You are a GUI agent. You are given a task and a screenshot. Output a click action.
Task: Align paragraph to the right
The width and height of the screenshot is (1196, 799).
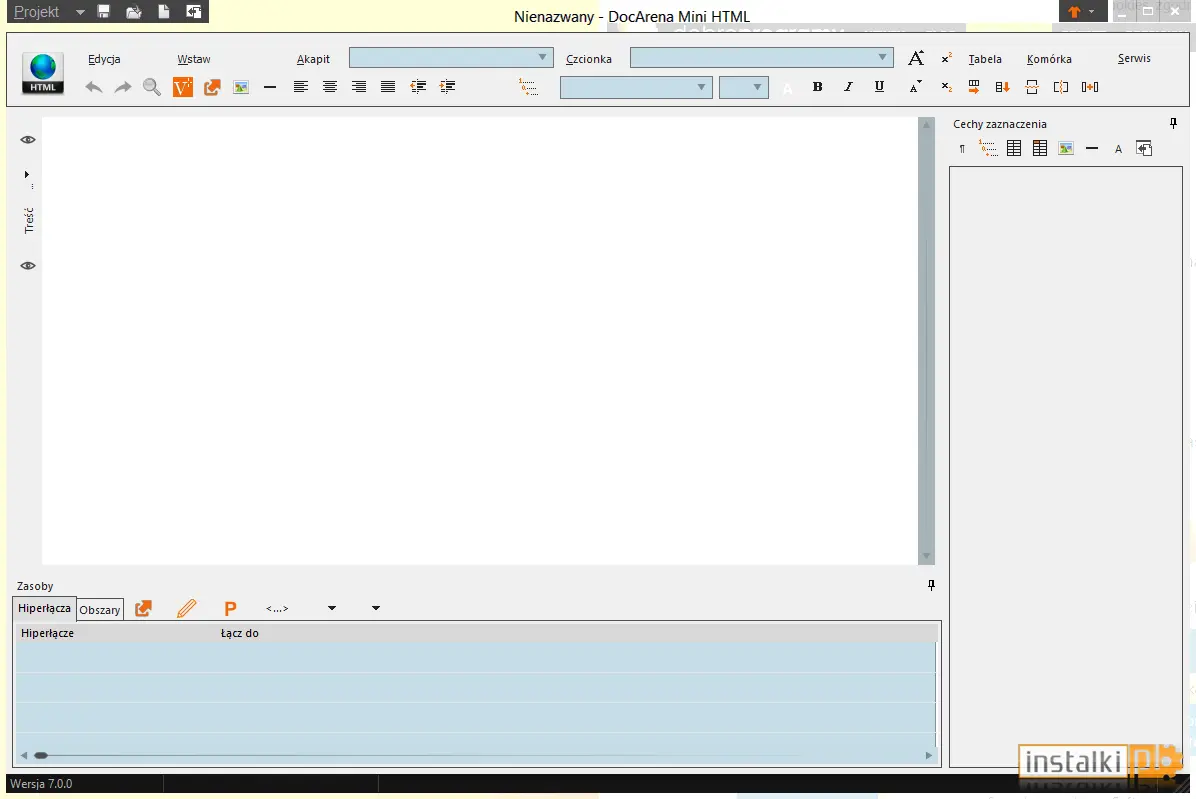click(x=358, y=87)
